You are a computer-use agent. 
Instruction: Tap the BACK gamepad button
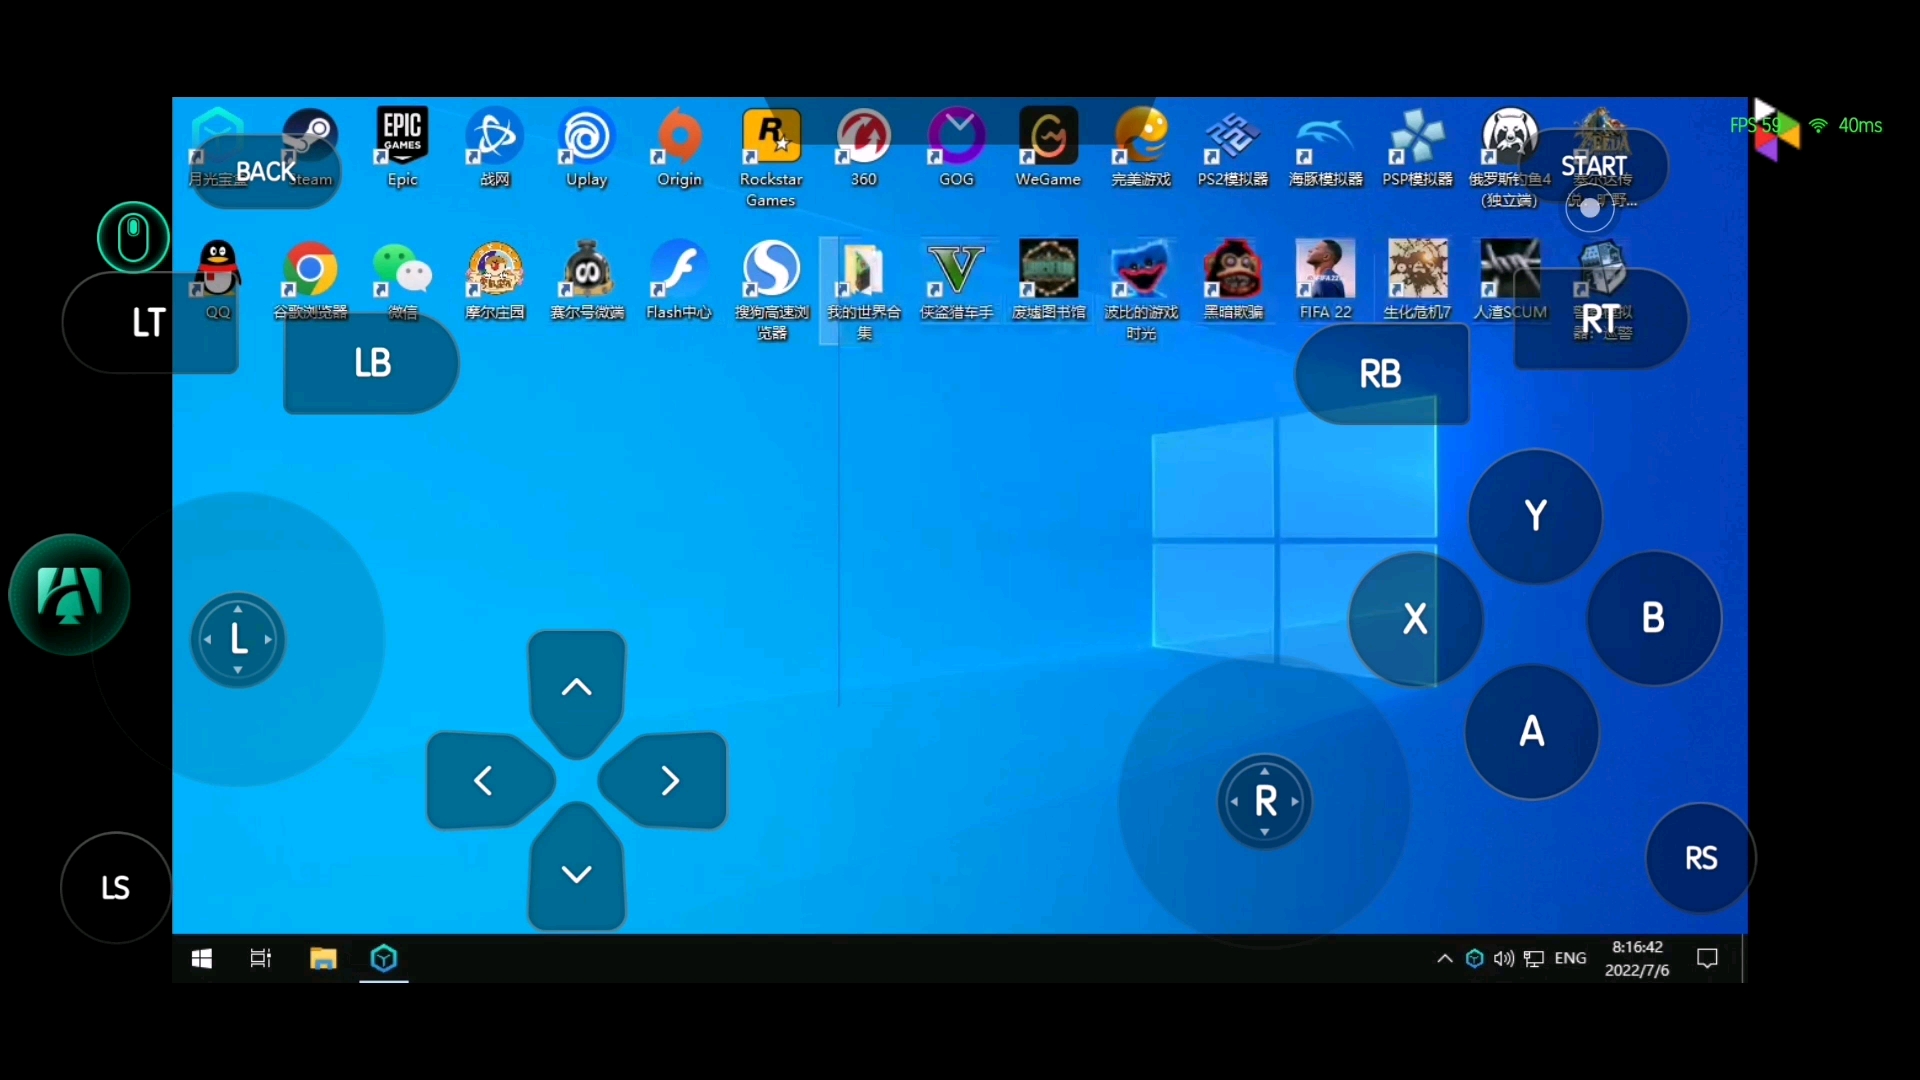(x=266, y=172)
